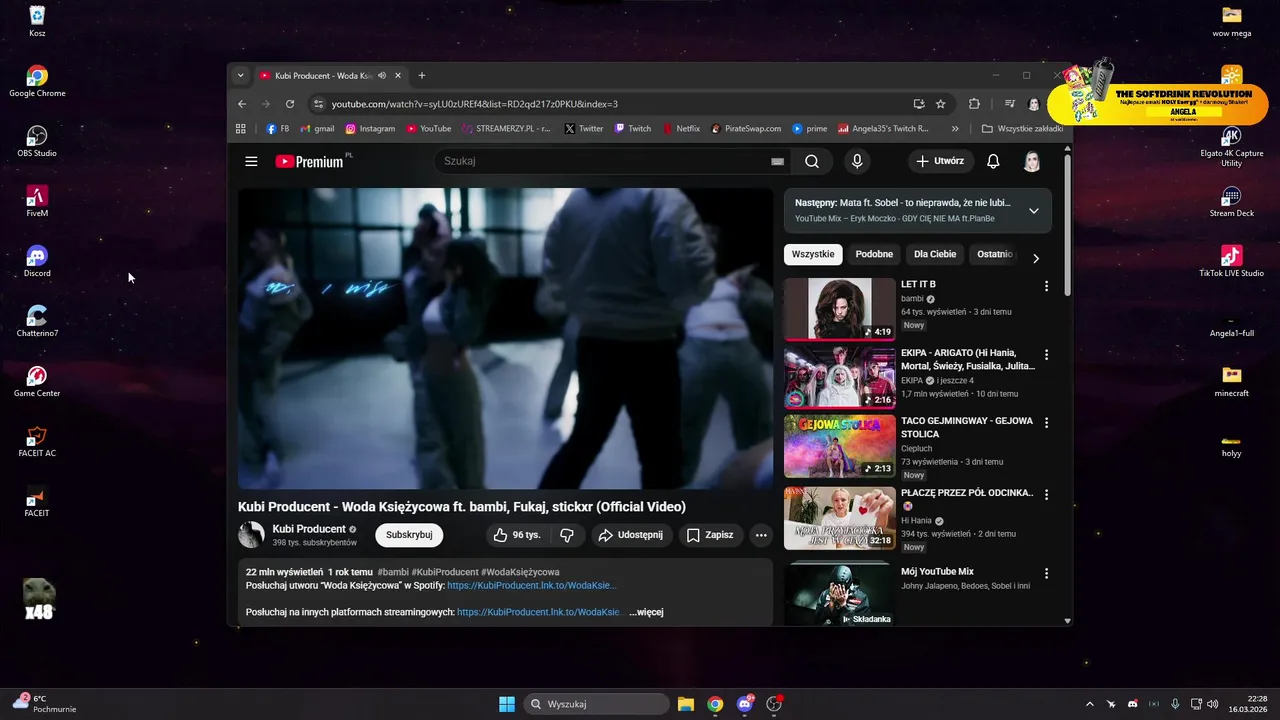The height and width of the screenshot is (720, 1280).
Task: Open the Spotify Woda Księżycowa link
Action: click(532, 586)
